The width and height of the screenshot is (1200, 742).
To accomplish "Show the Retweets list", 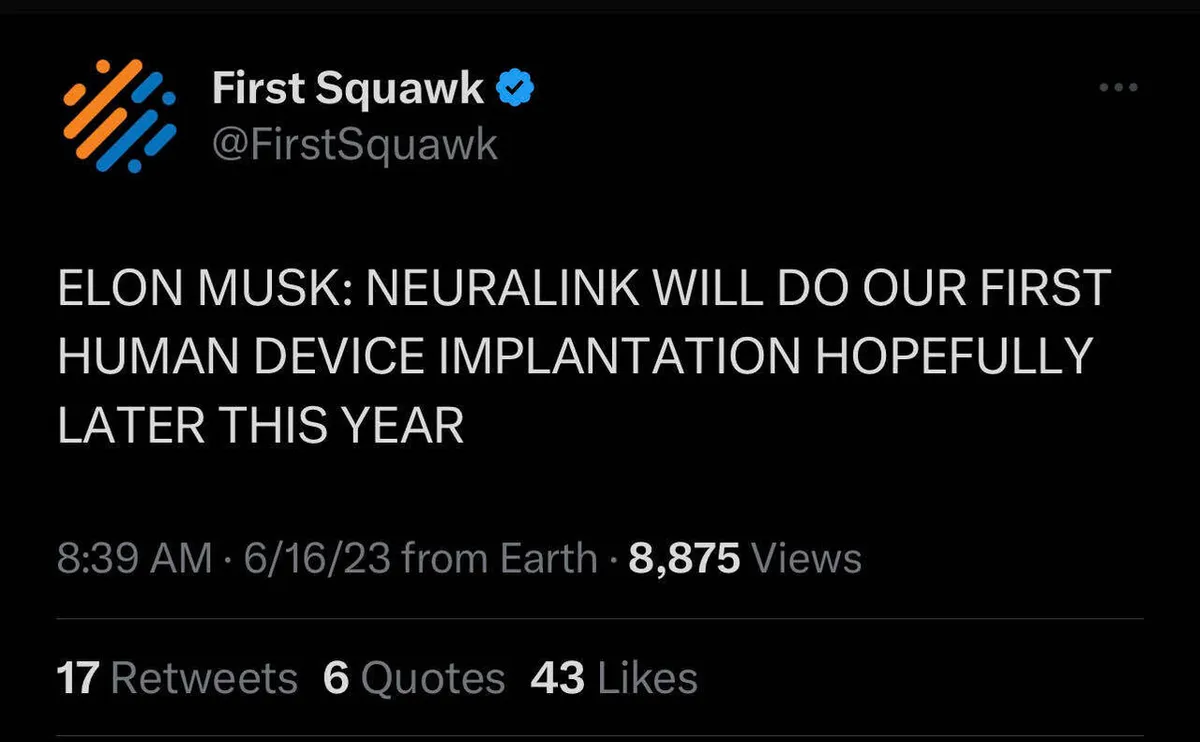I will 204,678.
